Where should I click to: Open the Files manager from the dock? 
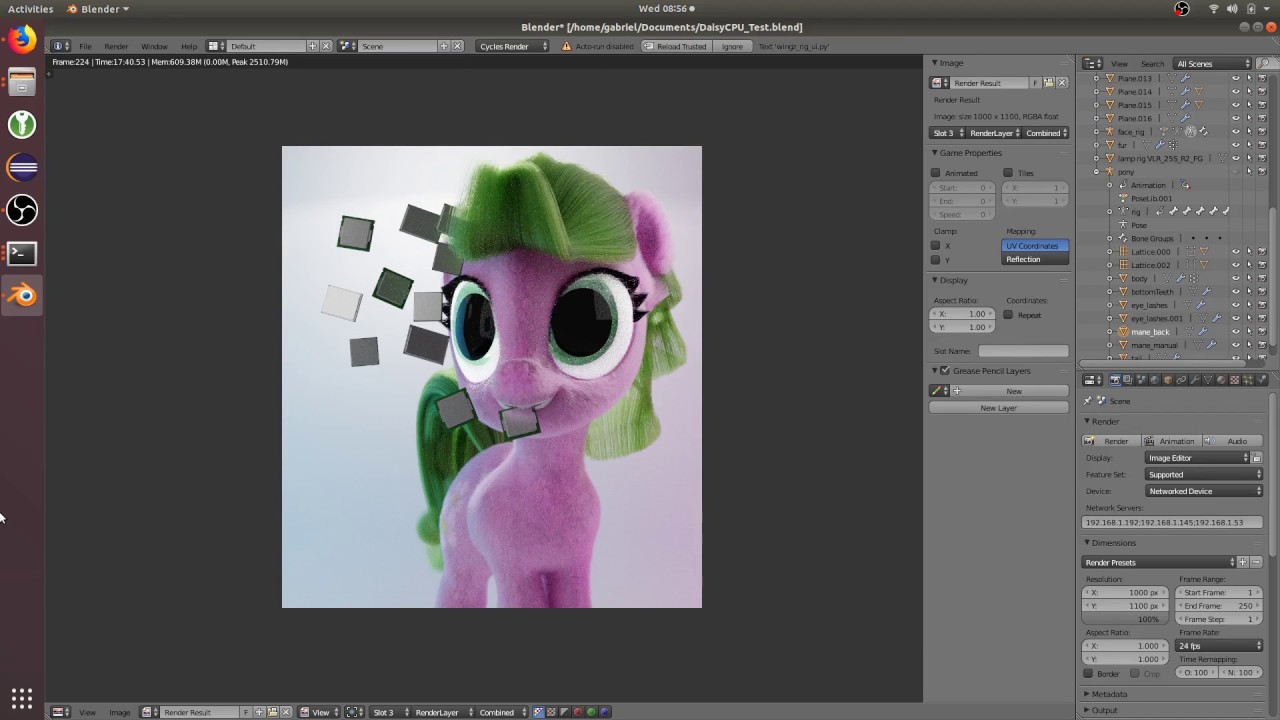(x=22, y=82)
